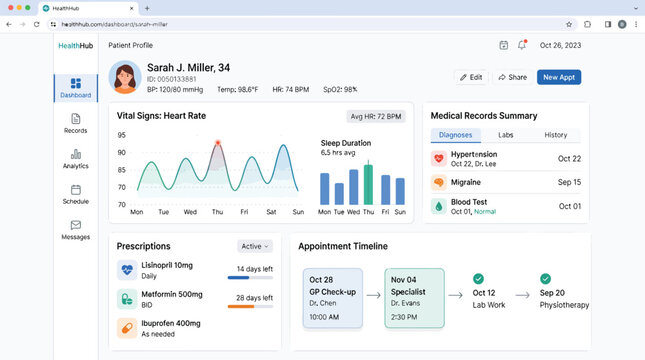Switch to the Labs tab
This screenshot has height=360, width=645.
coord(506,135)
